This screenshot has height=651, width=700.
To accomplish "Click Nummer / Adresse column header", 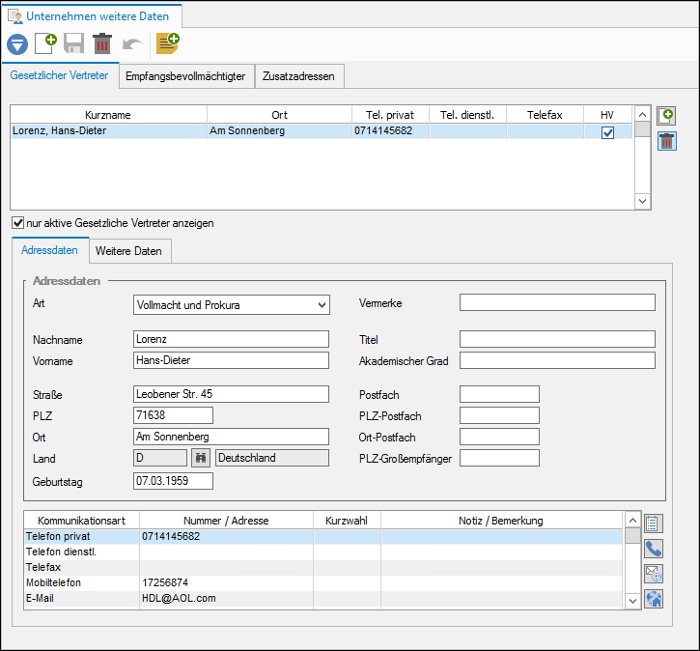I will pos(226,521).
